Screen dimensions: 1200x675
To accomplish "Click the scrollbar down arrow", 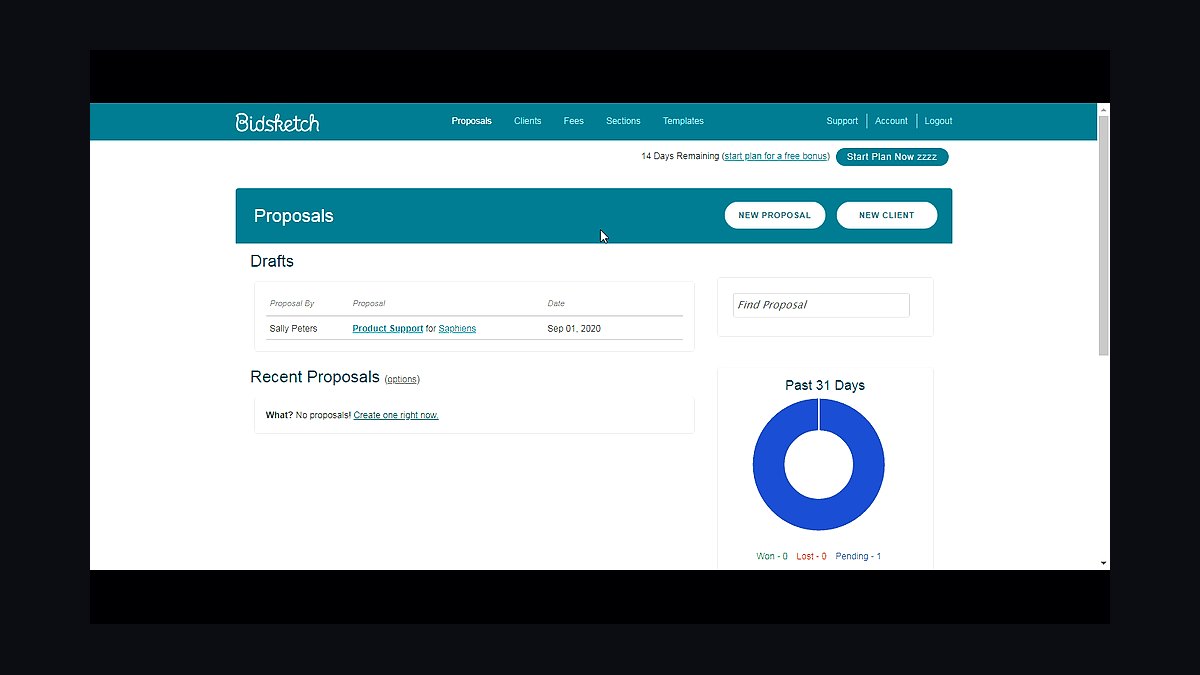I will click(1104, 563).
